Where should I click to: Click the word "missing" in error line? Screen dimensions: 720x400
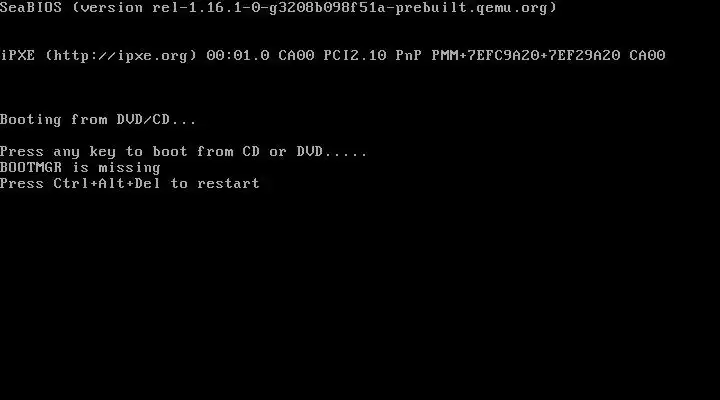[129, 168]
